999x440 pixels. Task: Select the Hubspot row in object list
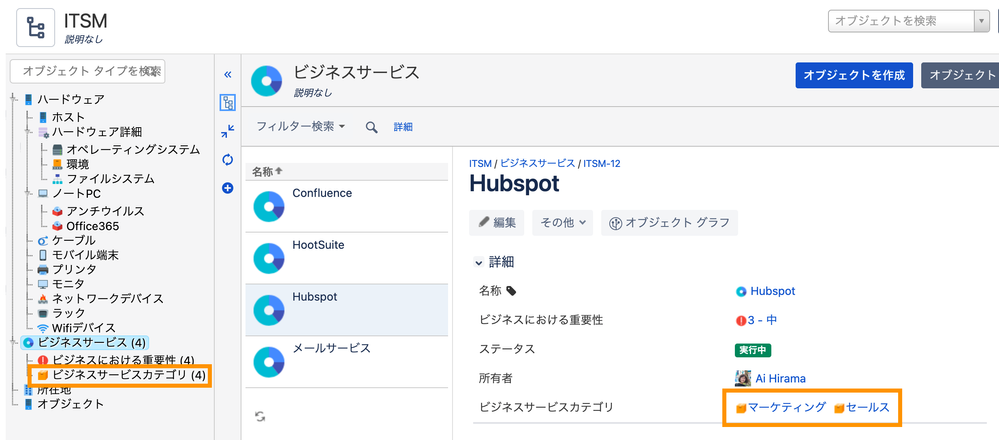347,309
